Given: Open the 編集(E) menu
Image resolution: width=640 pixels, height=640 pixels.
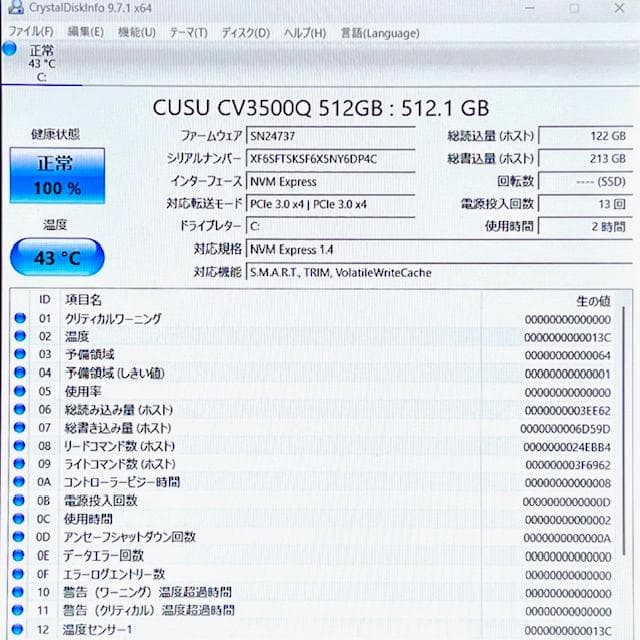Looking at the screenshot, I should tap(85, 32).
